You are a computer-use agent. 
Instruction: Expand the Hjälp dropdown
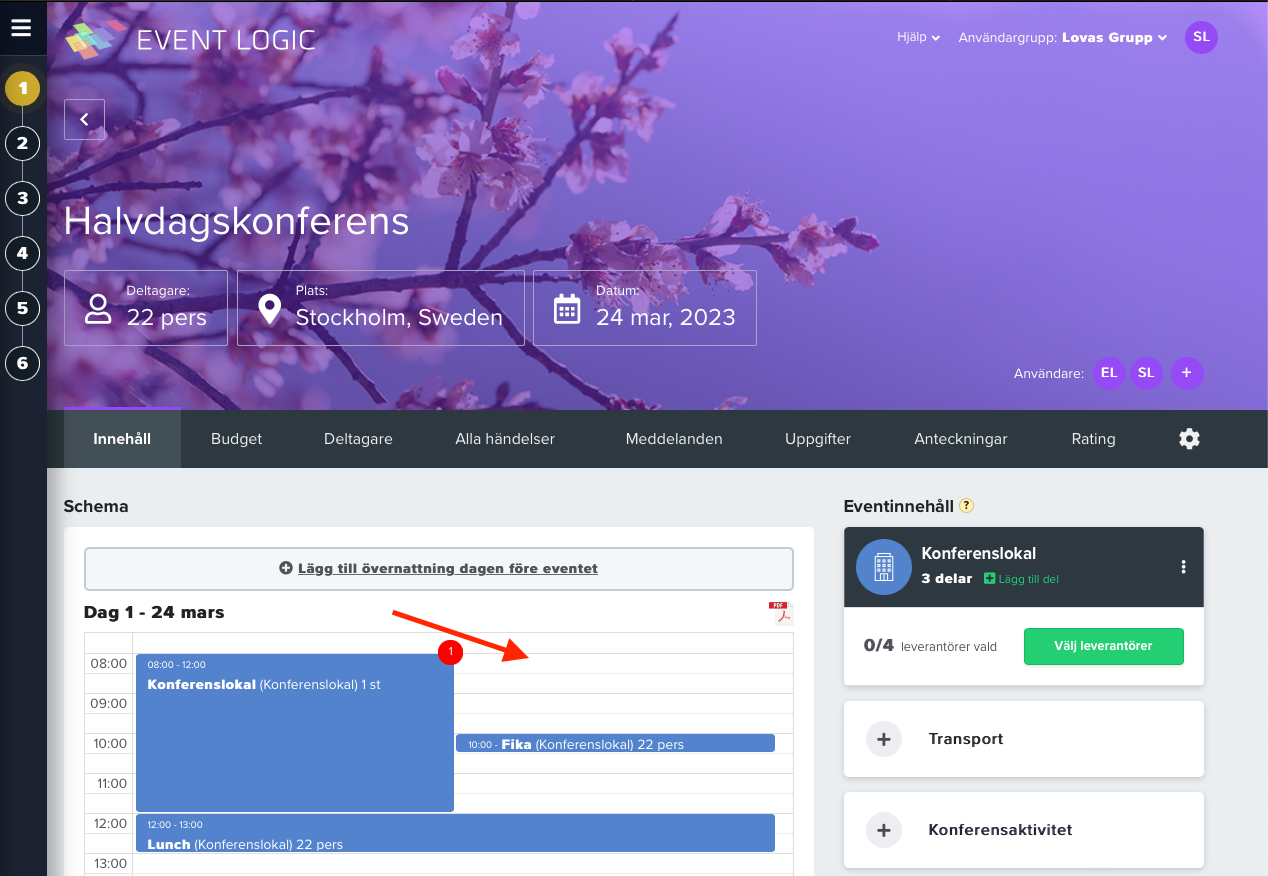(x=918, y=38)
